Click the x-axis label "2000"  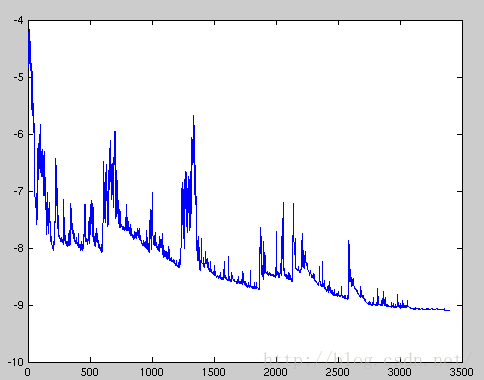[x=275, y=372]
